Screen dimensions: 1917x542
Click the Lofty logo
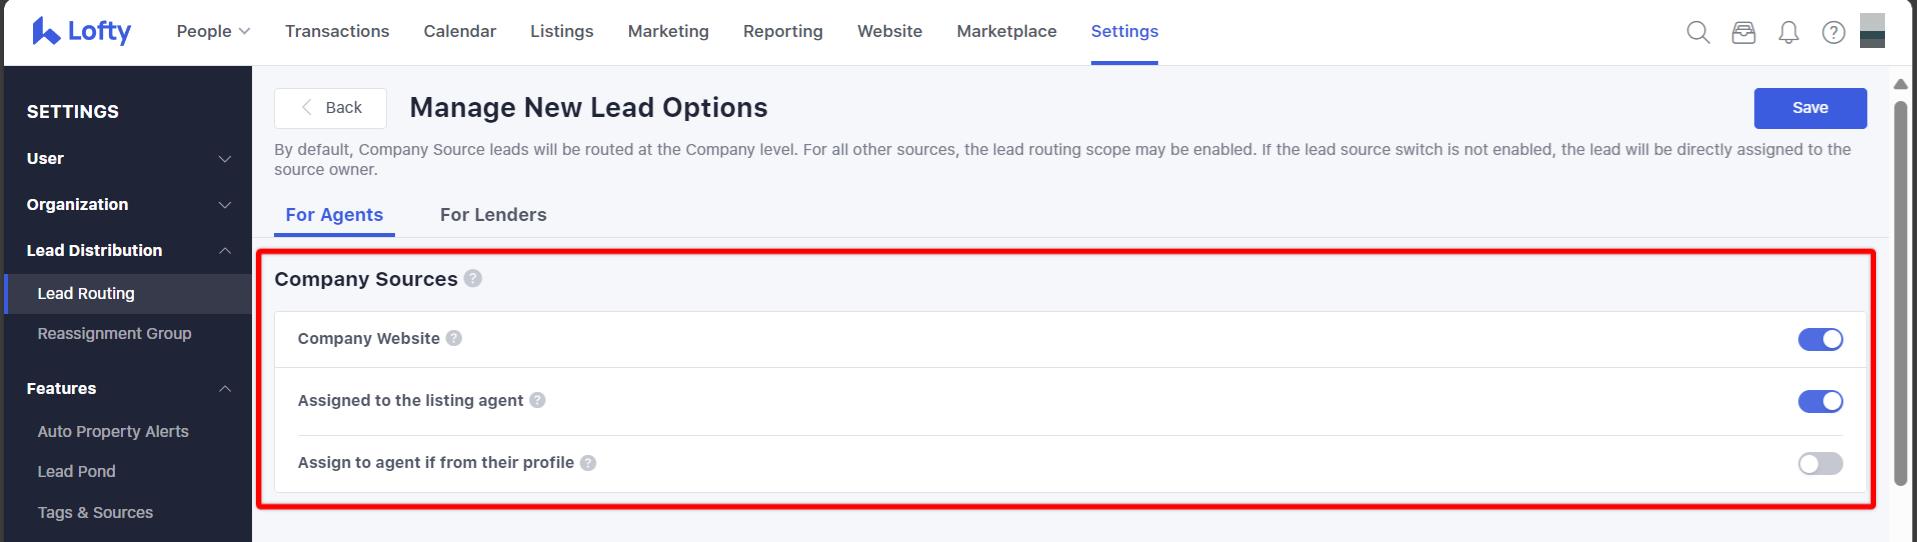pos(82,32)
